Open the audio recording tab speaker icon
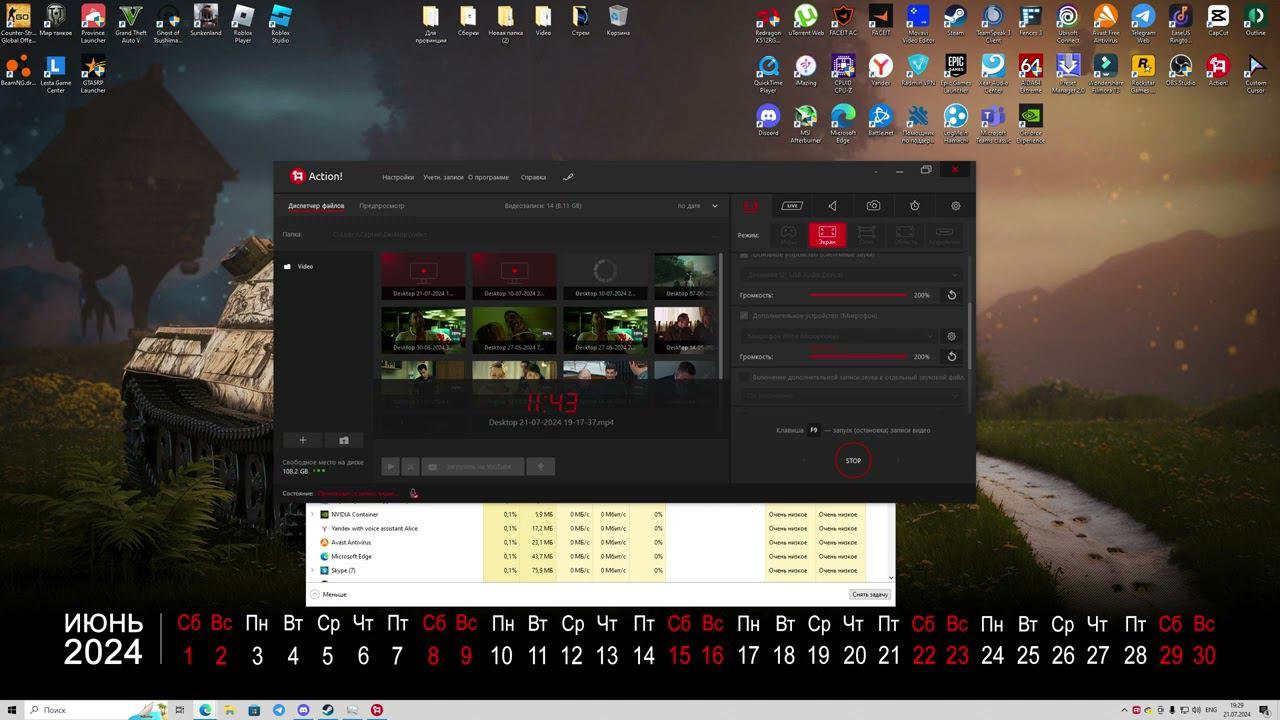Image resolution: width=1280 pixels, height=720 pixels. coord(832,206)
